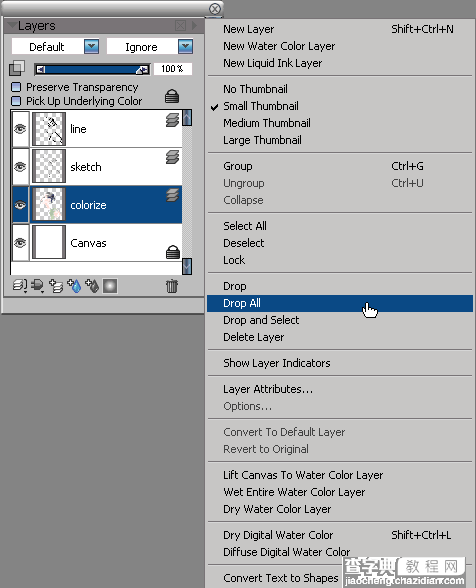Click the create layer mask icon
This screenshot has height=588, width=476.
(x=110, y=286)
